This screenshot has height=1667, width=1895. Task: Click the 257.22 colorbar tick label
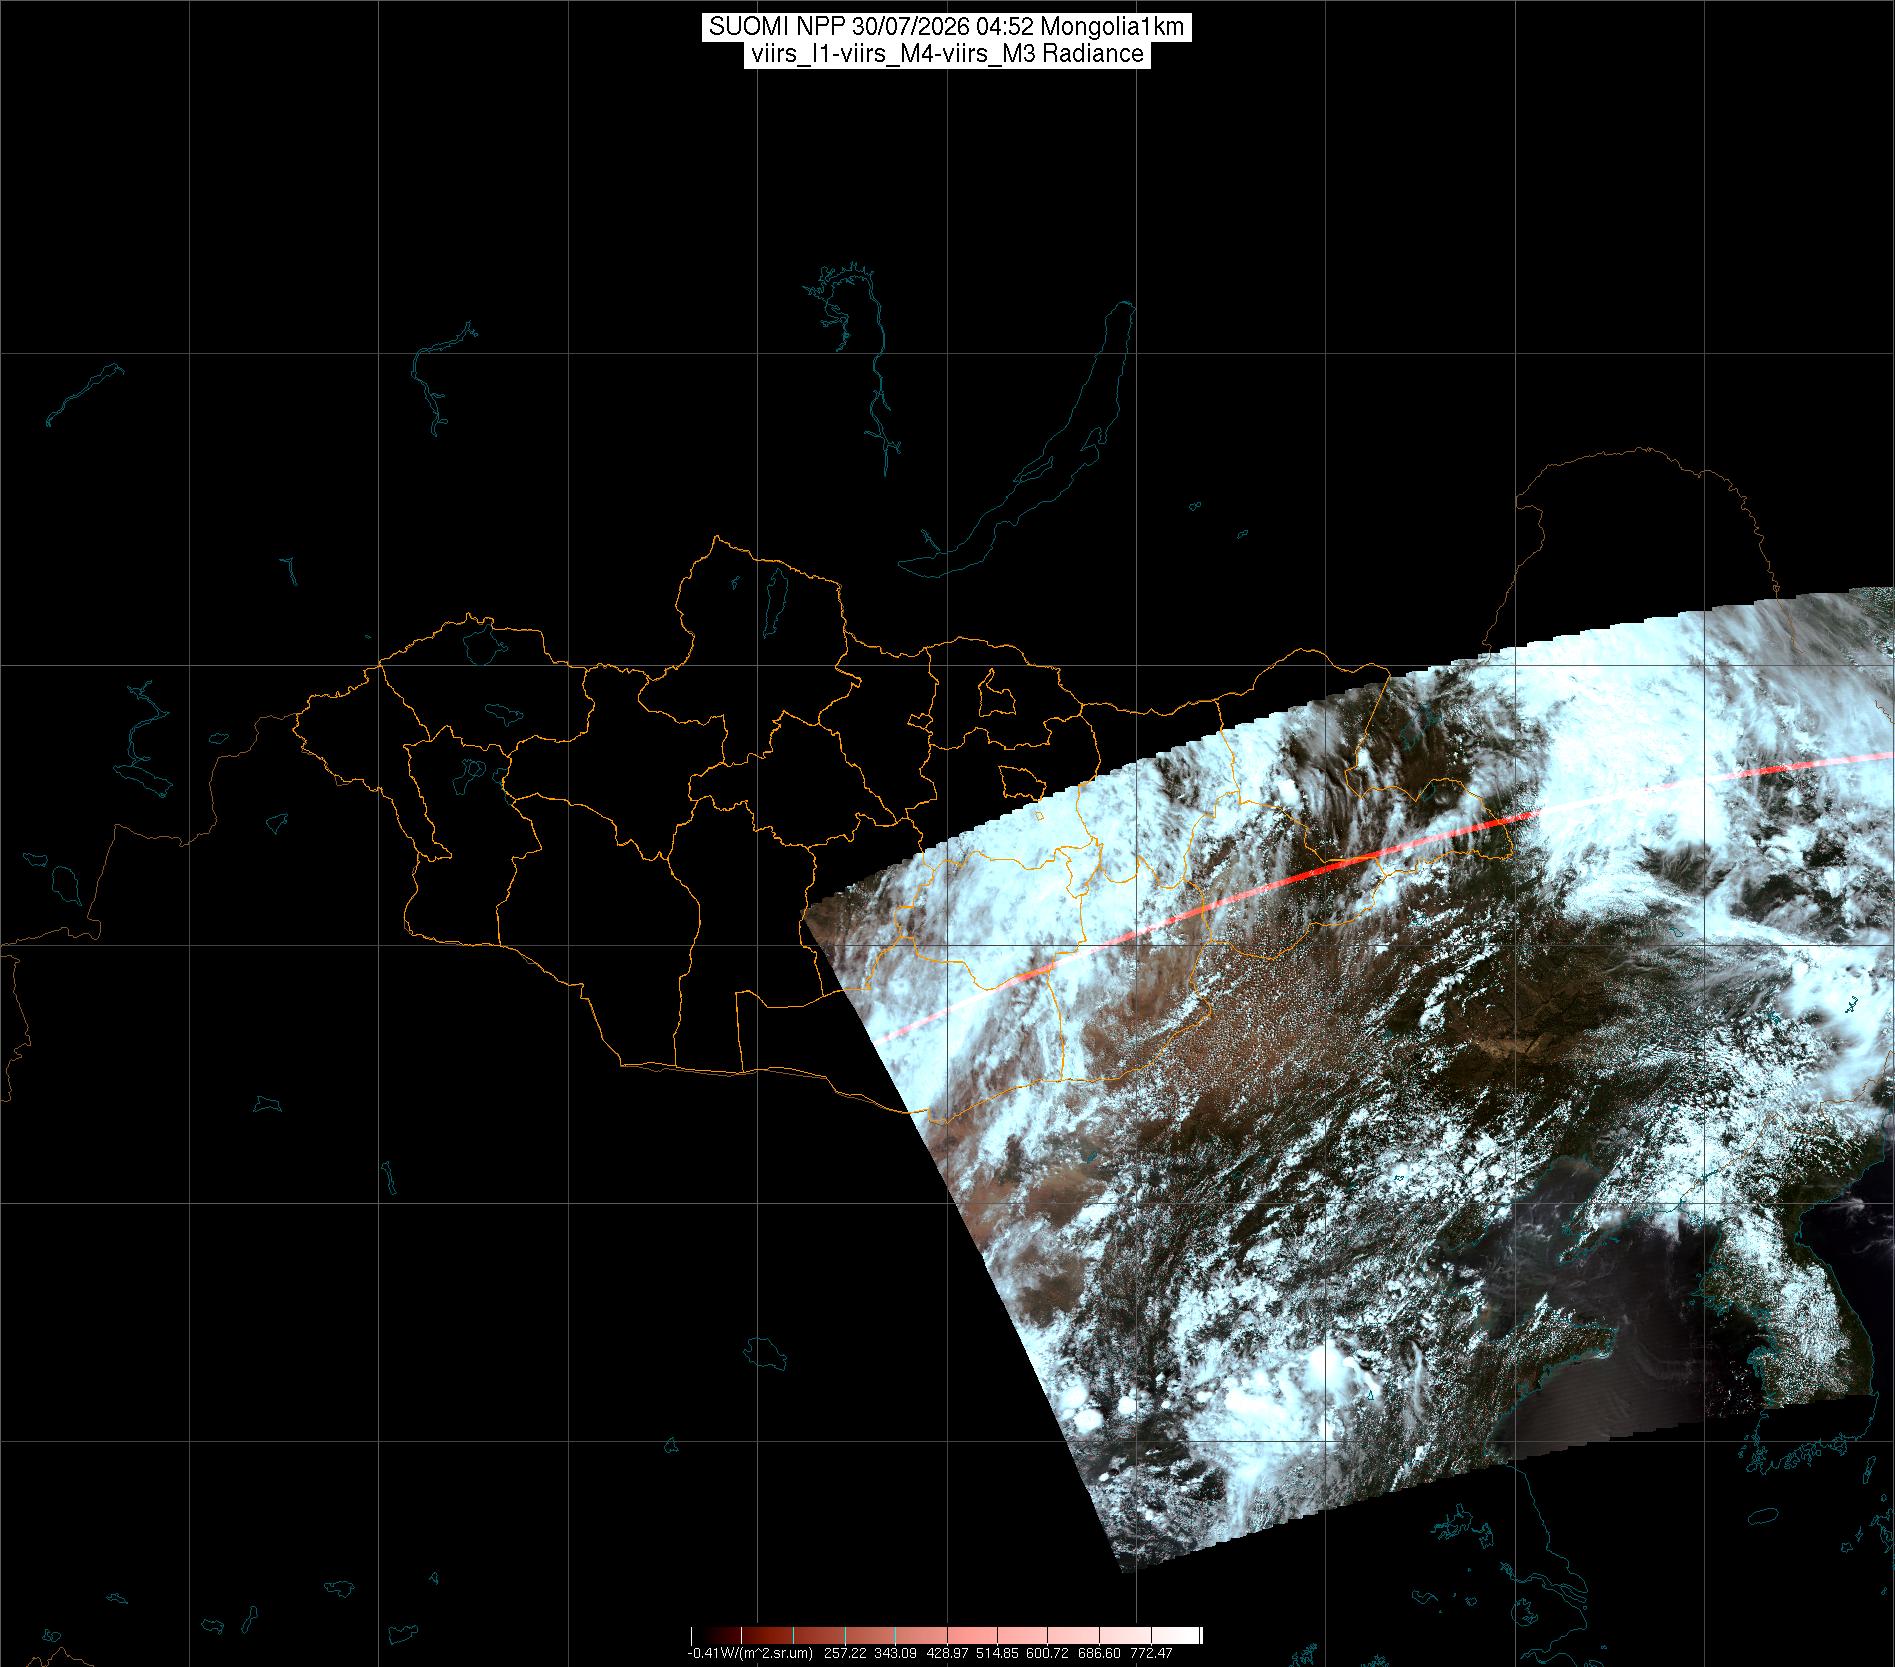point(845,1653)
